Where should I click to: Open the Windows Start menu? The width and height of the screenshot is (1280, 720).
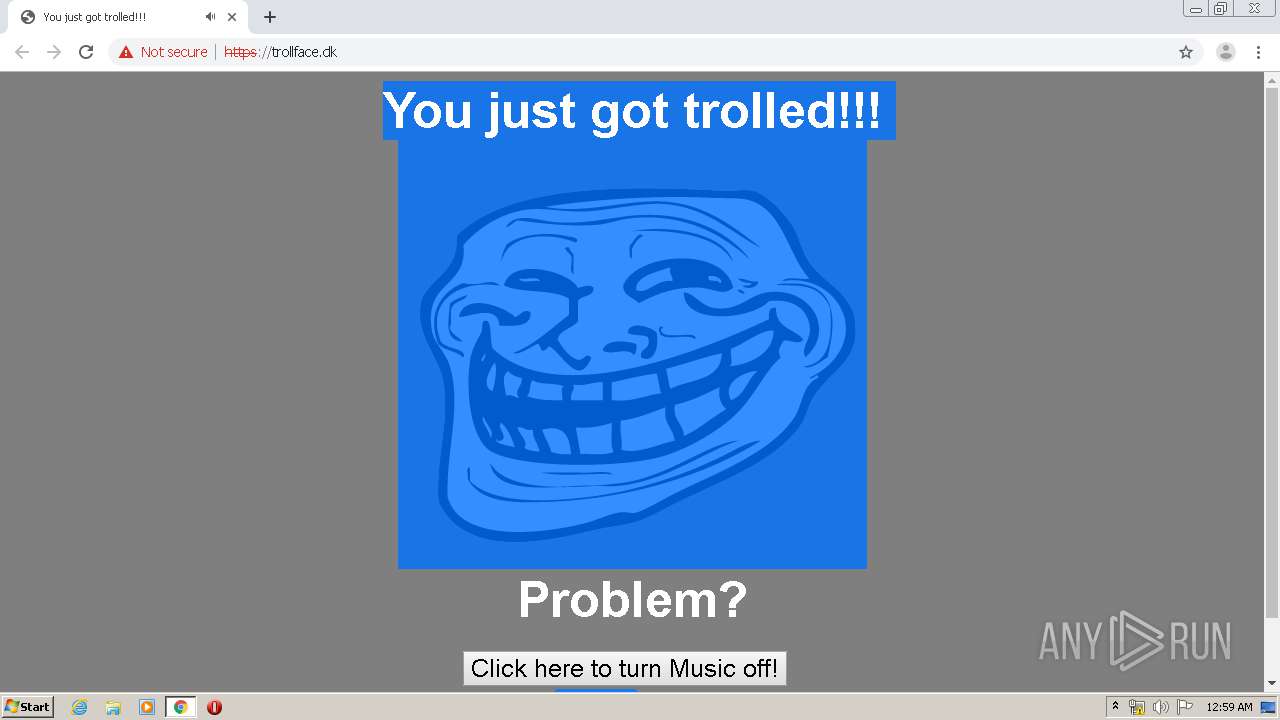(28, 706)
